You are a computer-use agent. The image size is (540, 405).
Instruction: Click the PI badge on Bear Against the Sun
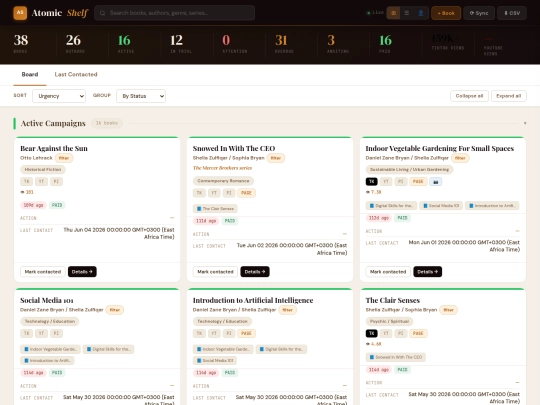point(56,181)
